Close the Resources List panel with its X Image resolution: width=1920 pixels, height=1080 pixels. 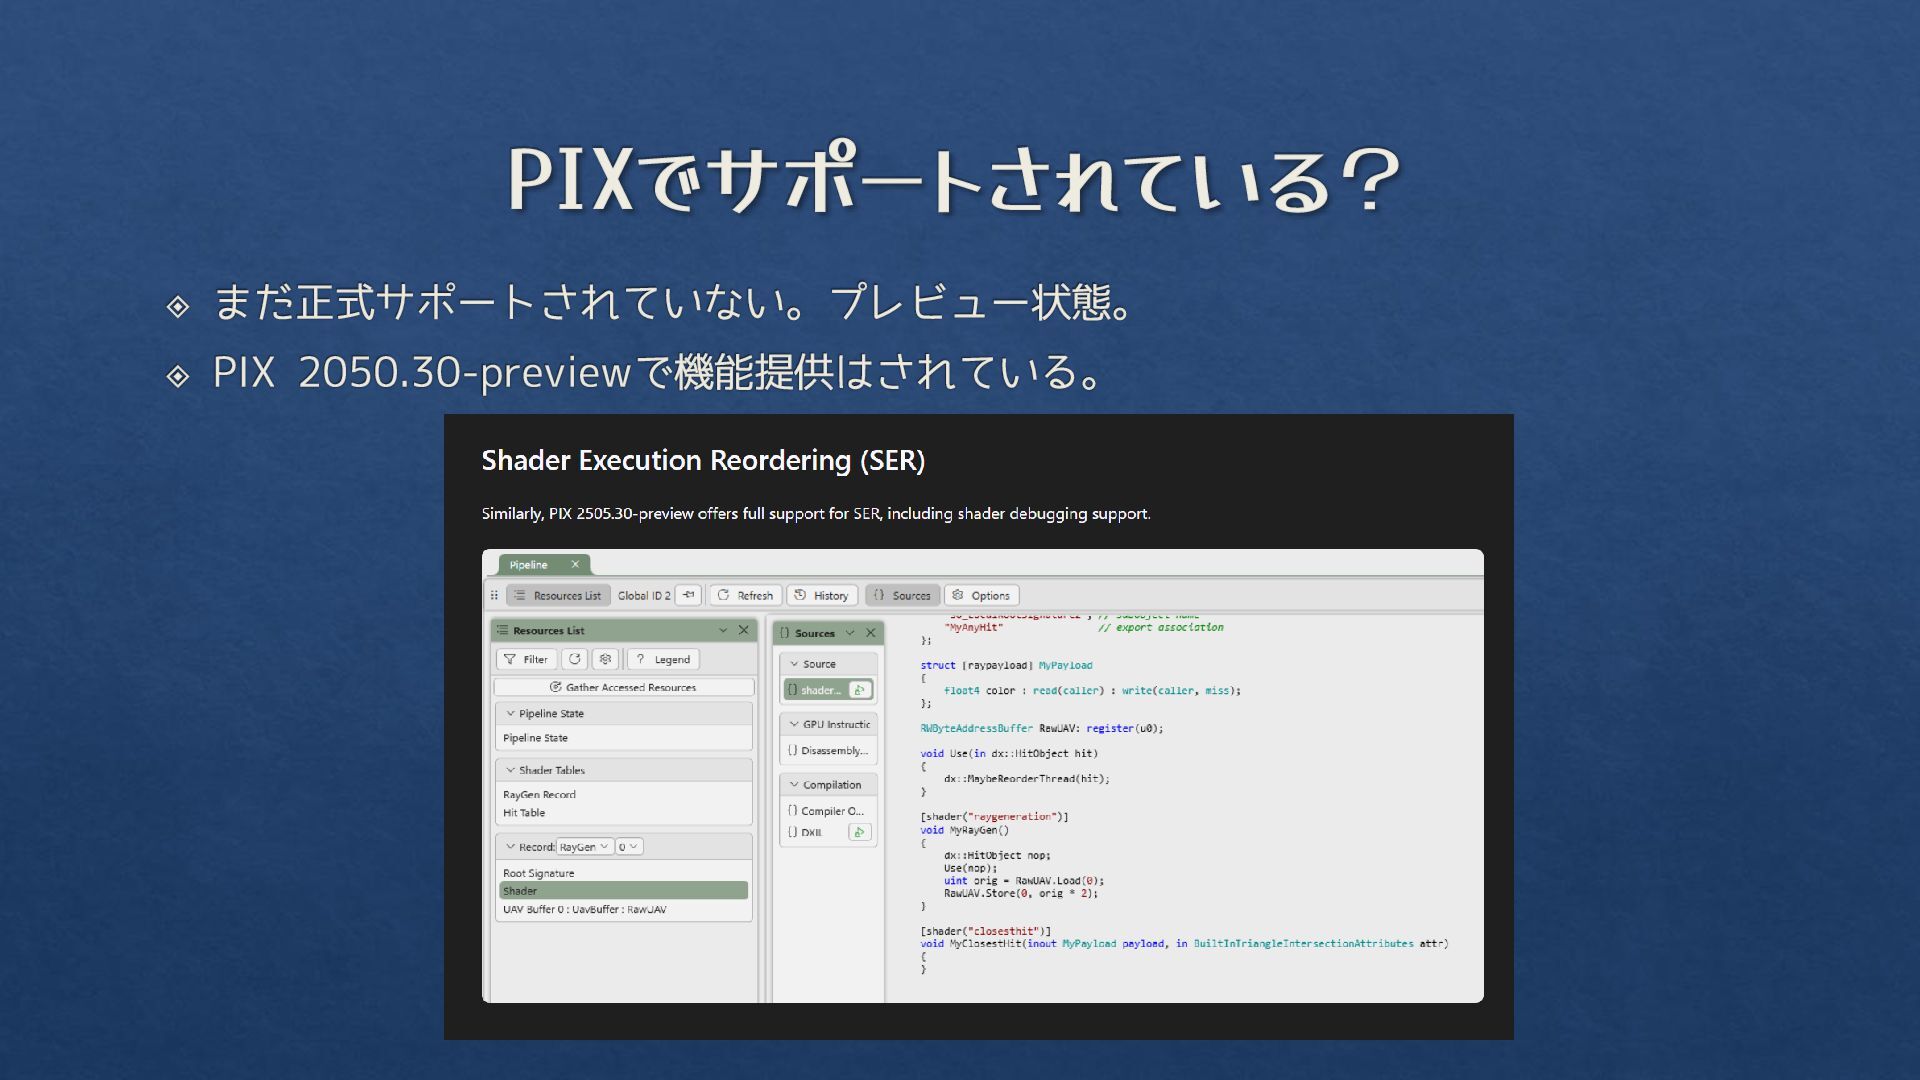pos(743,630)
